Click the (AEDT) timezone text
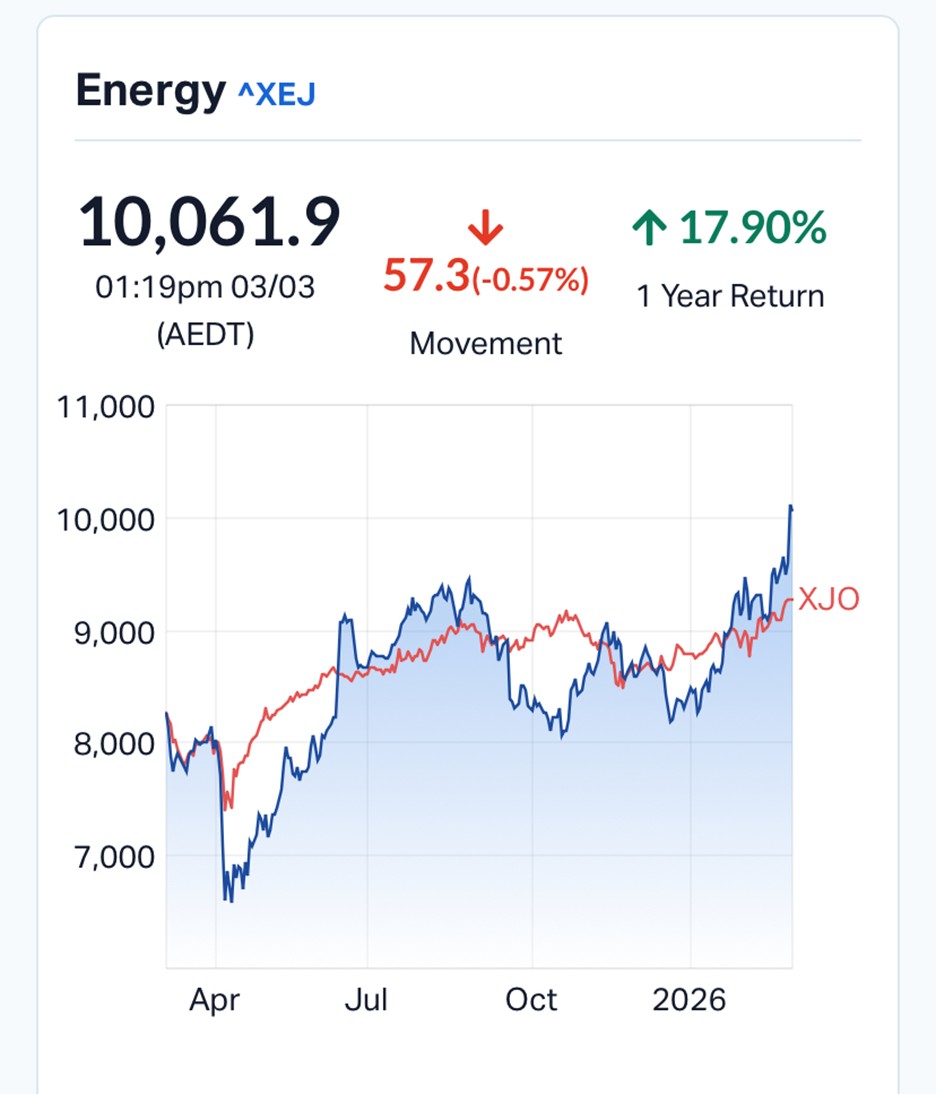 coord(205,334)
